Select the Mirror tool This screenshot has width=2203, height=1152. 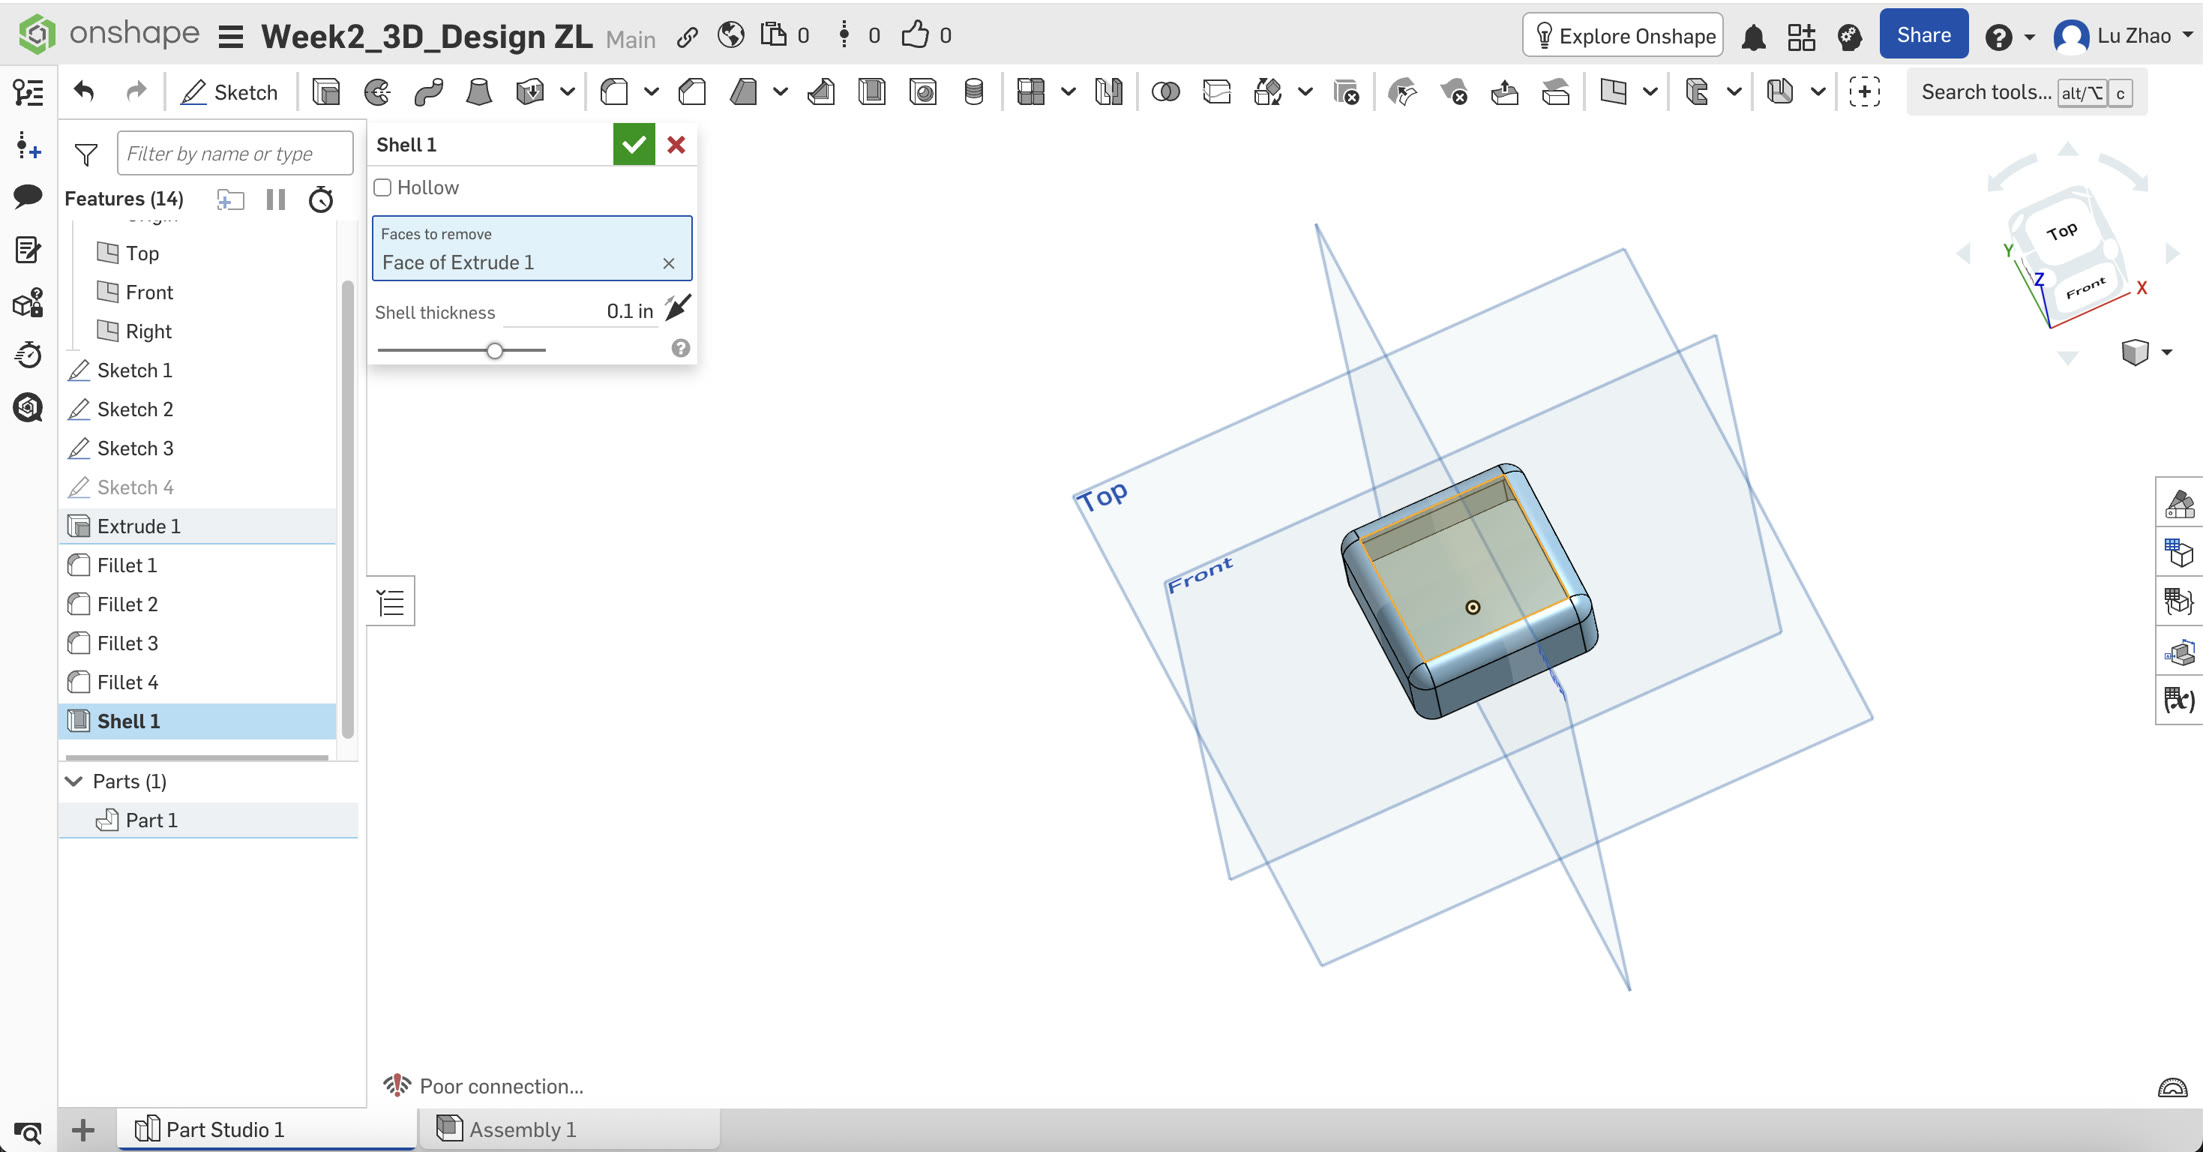[1110, 91]
